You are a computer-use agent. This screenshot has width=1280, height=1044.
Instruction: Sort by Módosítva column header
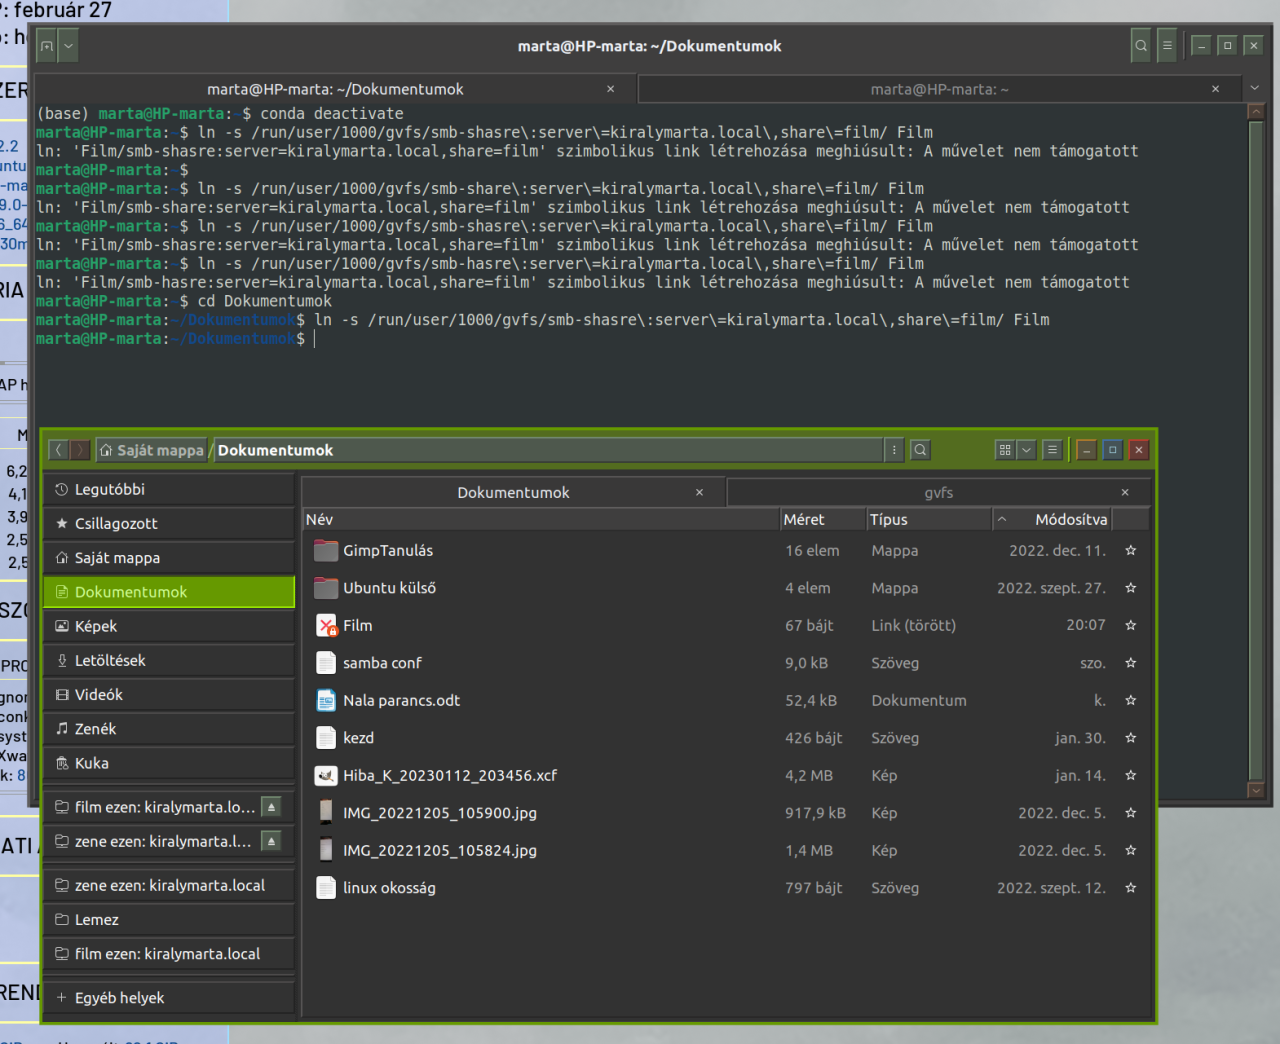pos(1052,519)
